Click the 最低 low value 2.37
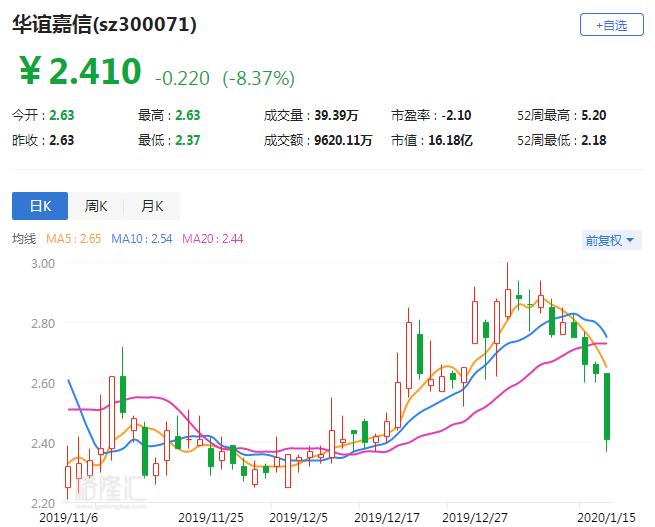Image resolution: width=655 pixels, height=527 pixels. click(x=188, y=140)
